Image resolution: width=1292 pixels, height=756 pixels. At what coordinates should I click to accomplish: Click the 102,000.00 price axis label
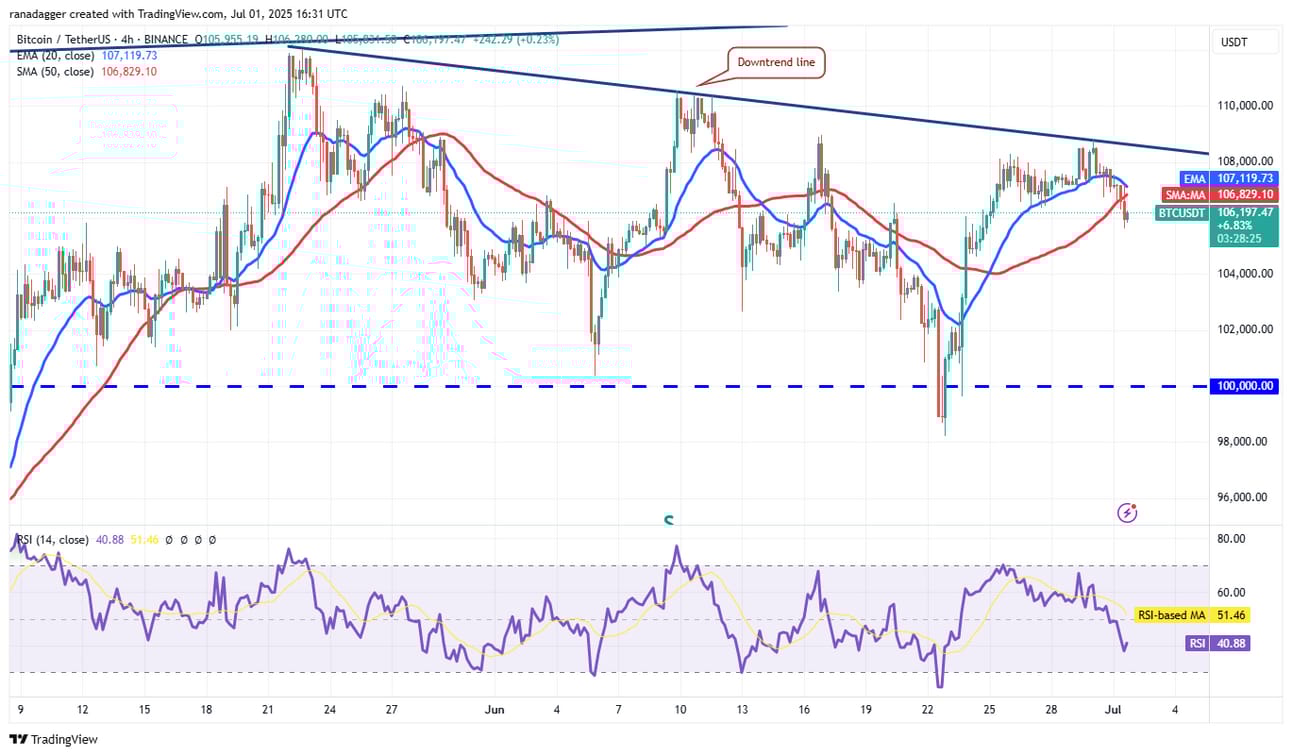point(1243,329)
